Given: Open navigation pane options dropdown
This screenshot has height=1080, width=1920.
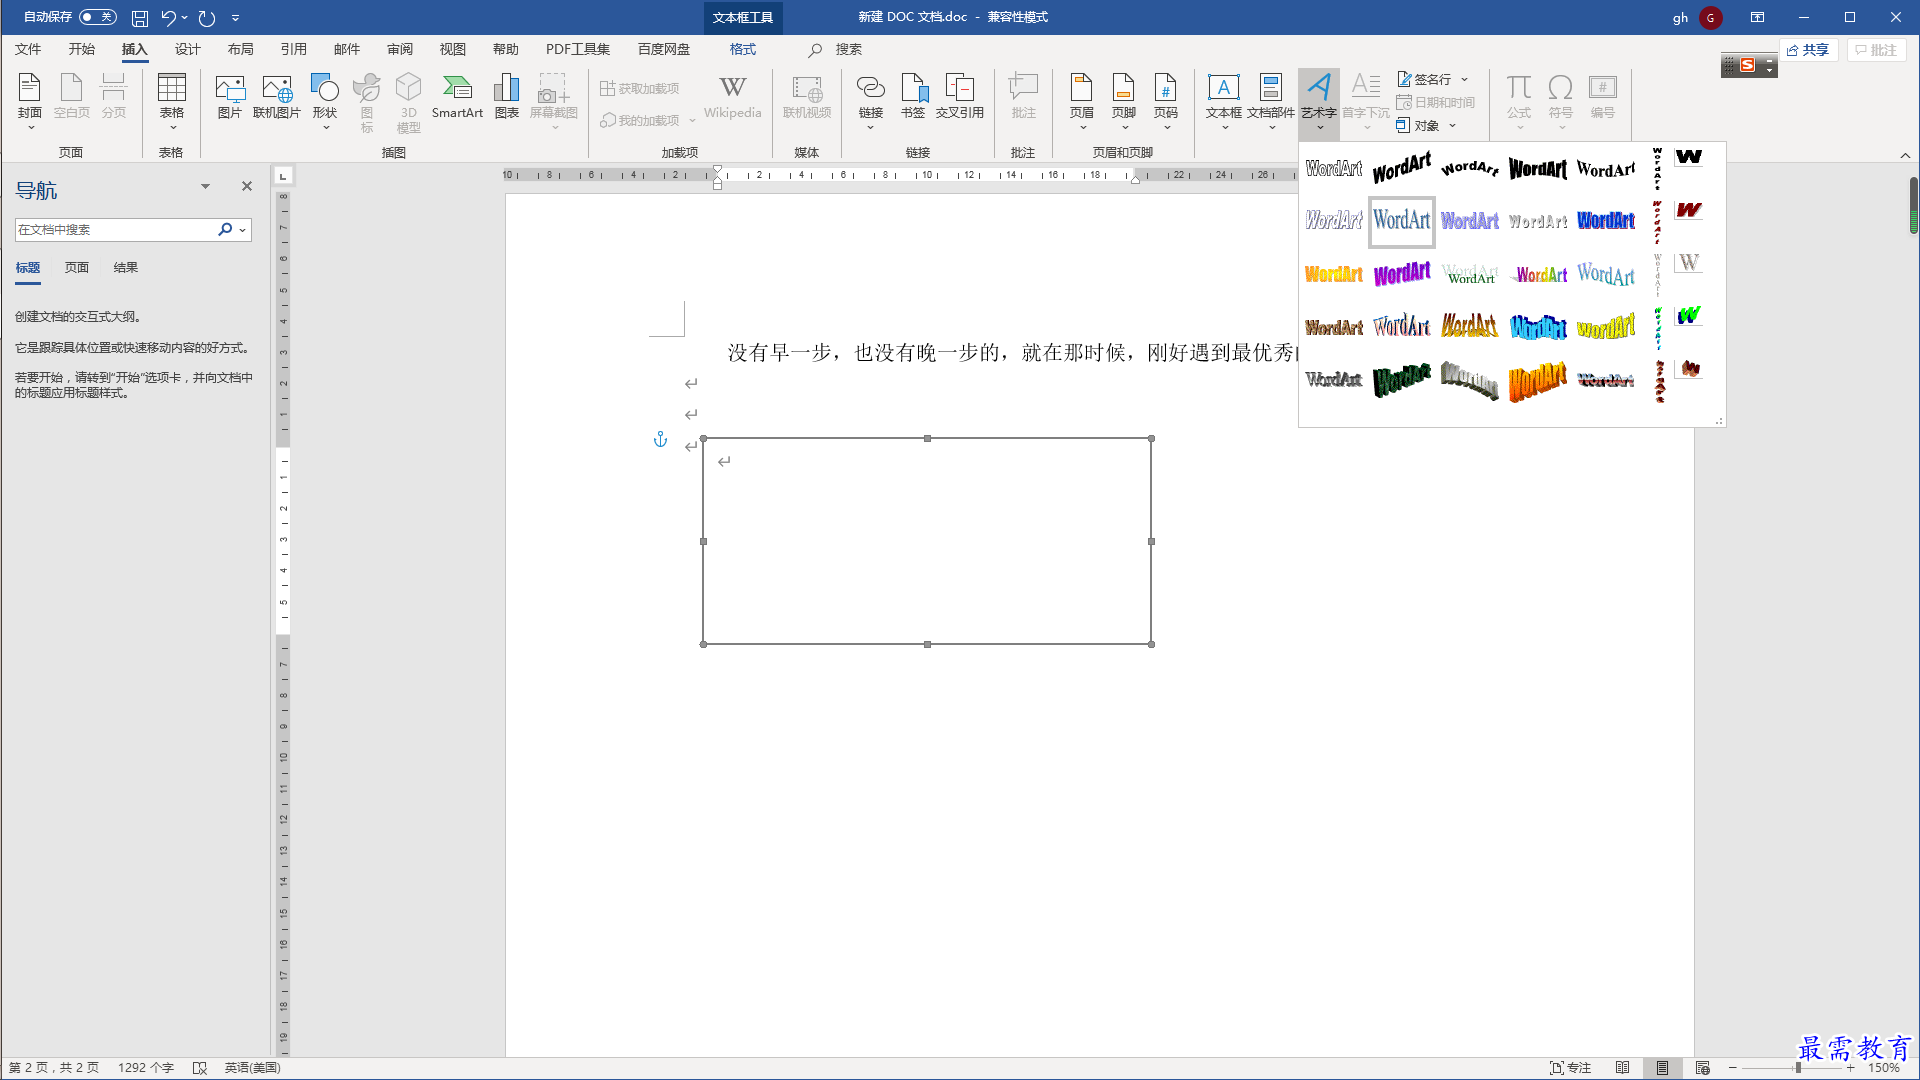Looking at the screenshot, I should [205, 186].
